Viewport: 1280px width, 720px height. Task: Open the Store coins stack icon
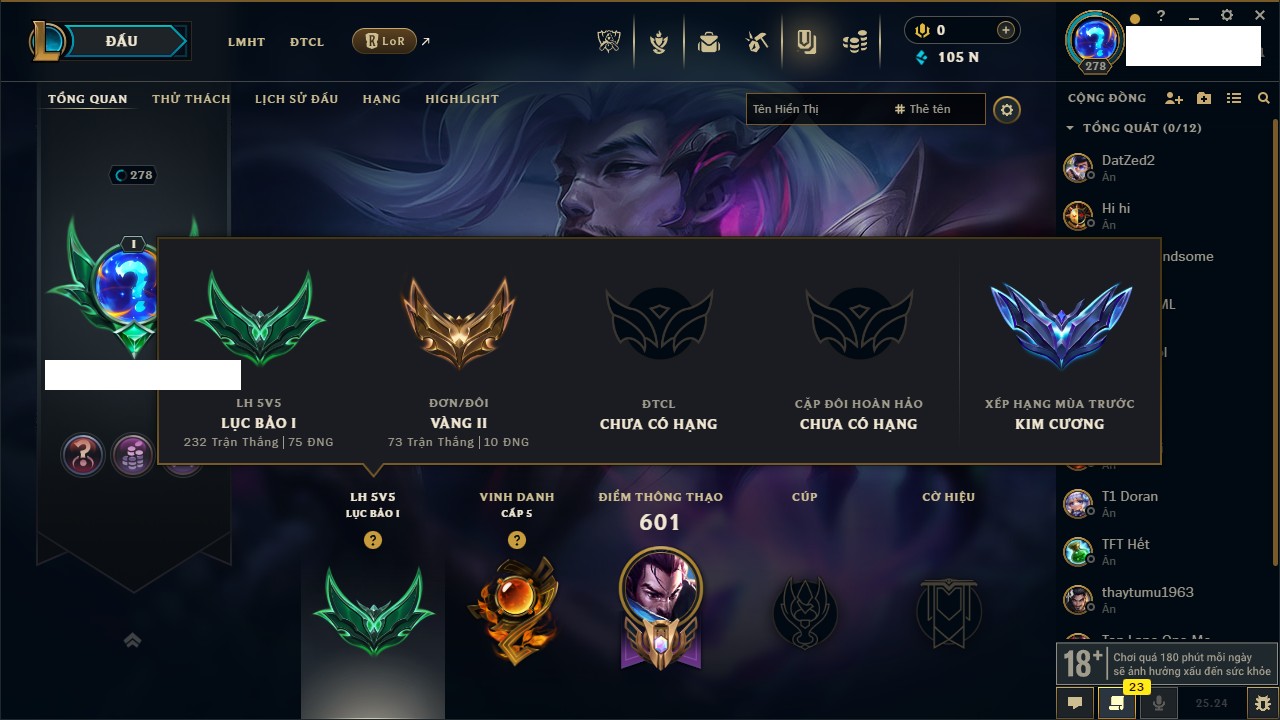coord(854,42)
